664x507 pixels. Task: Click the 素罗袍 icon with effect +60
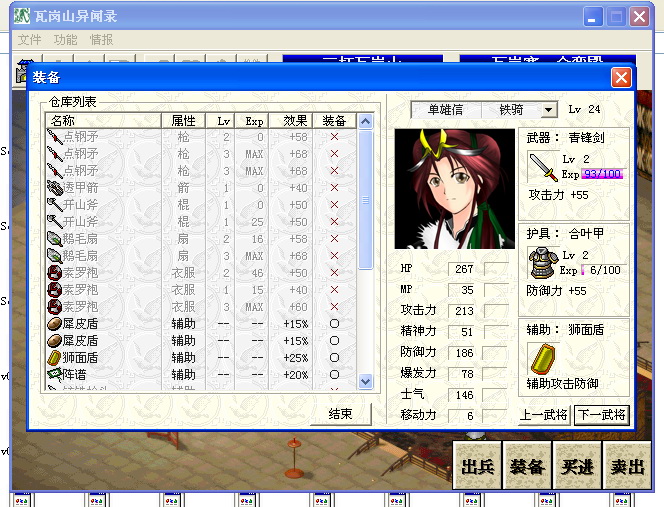pos(54,307)
